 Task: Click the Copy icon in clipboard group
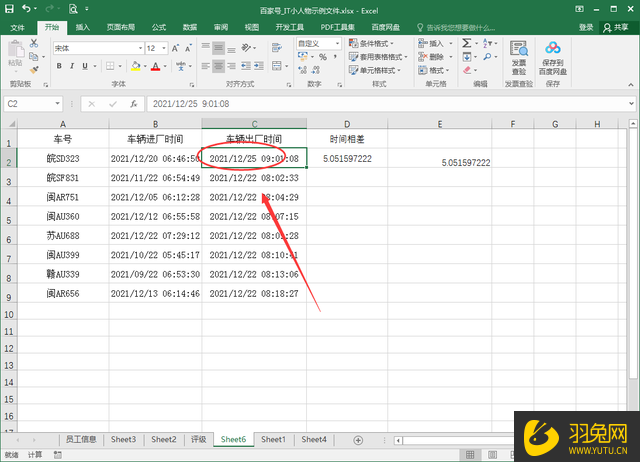33,57
